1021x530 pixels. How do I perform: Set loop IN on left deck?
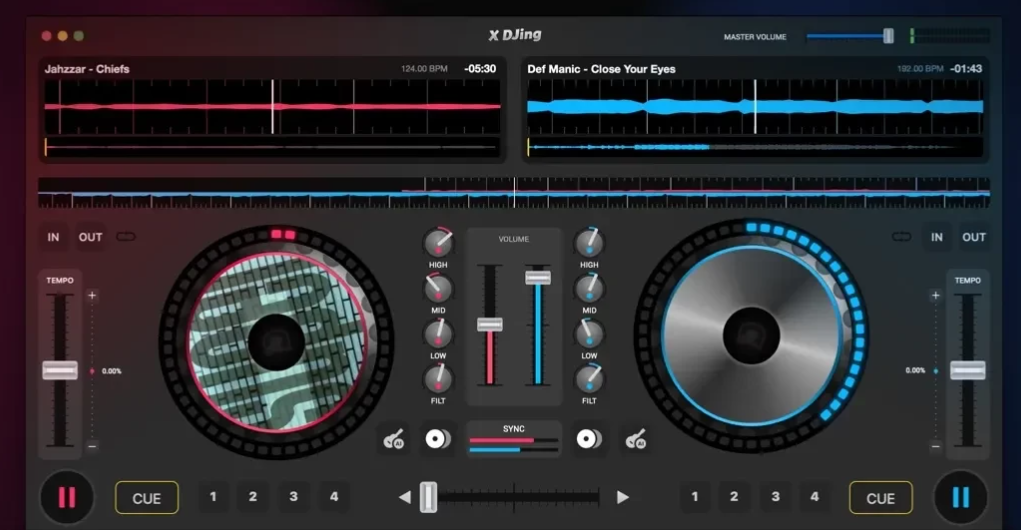[53, 237]
